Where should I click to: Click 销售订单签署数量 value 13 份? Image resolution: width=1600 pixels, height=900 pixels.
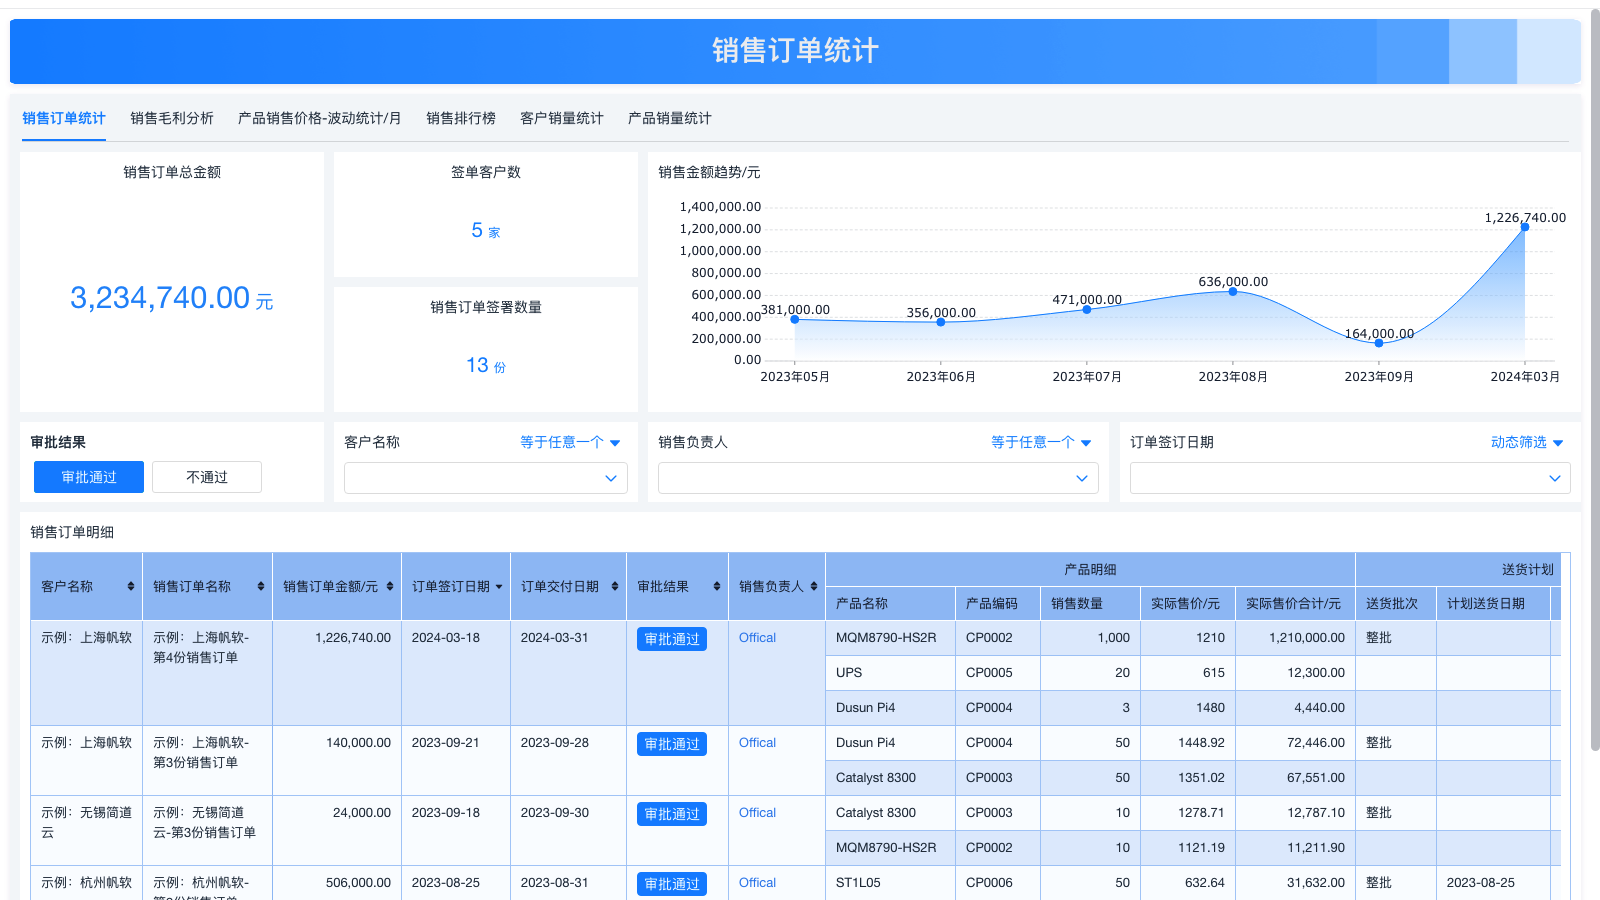click(486, 366)
